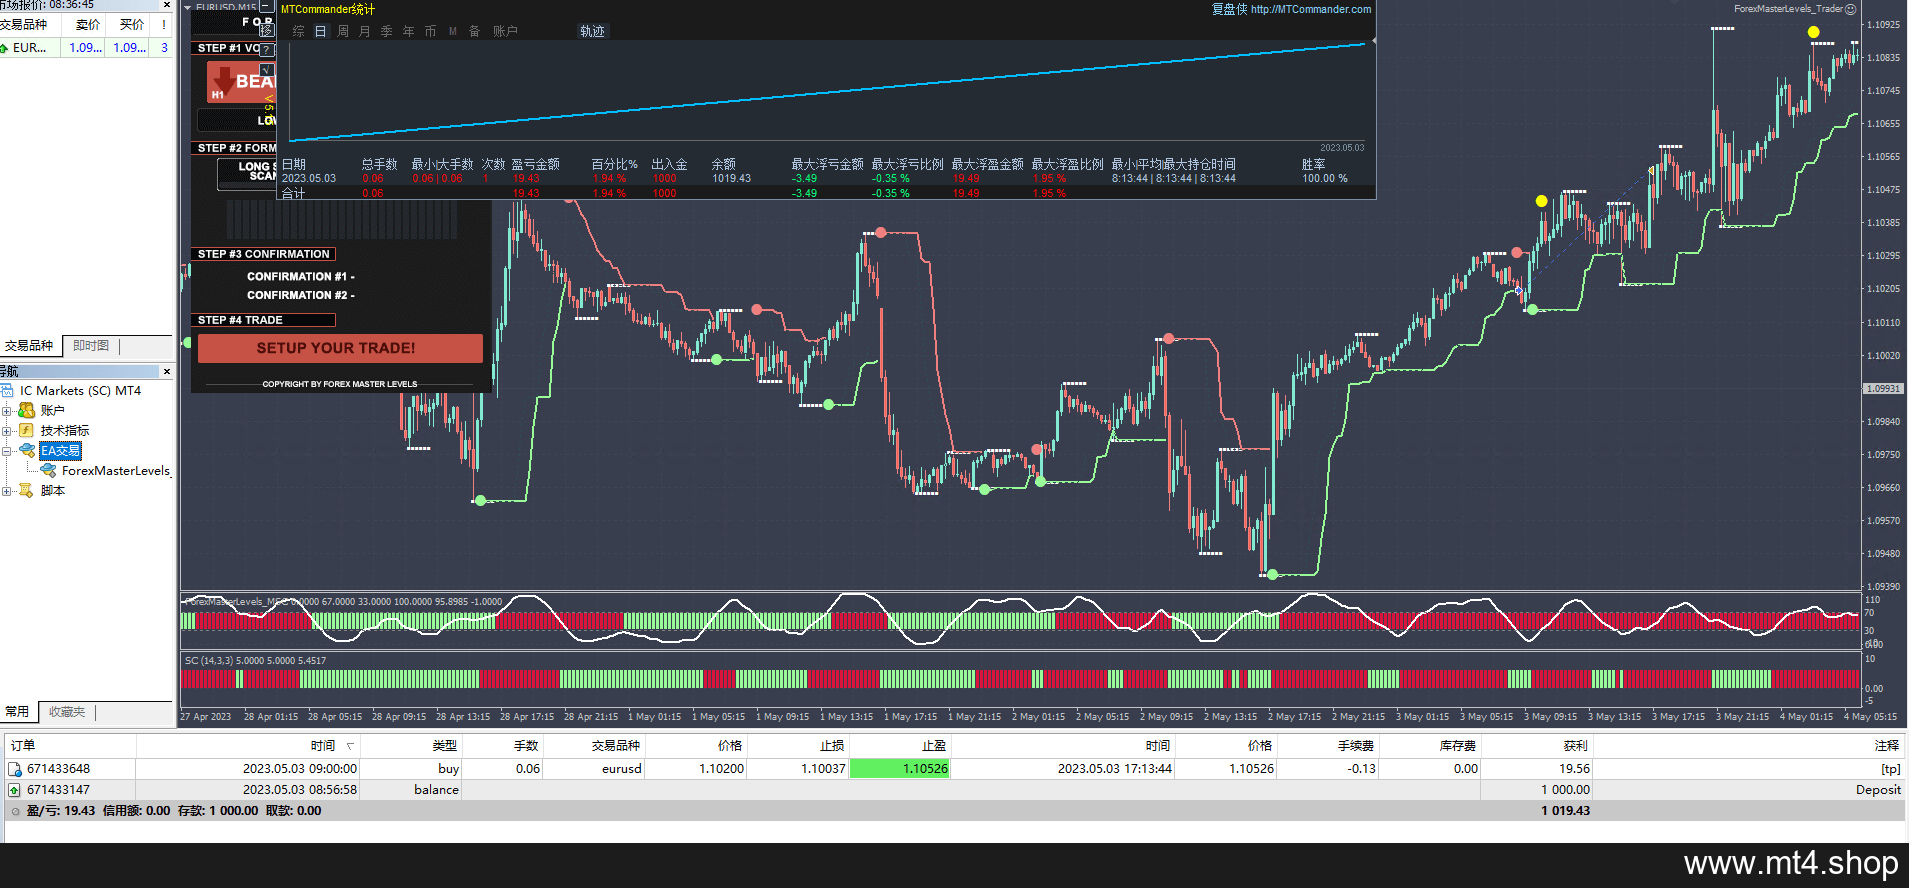Click the question mark help icon in MTCommander
1909x888 pixels.
pyautogui.click(x=266, y=49)
